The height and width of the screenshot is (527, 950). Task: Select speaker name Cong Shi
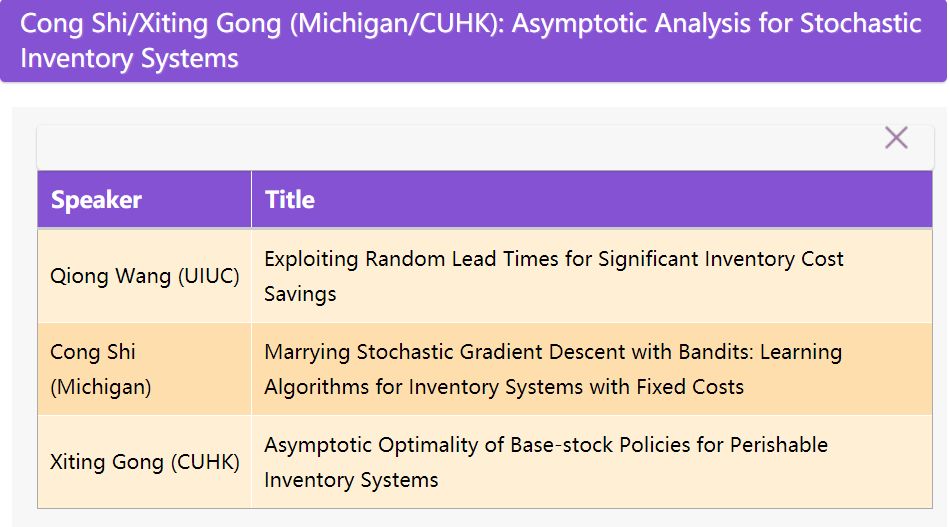click(93, 352)
